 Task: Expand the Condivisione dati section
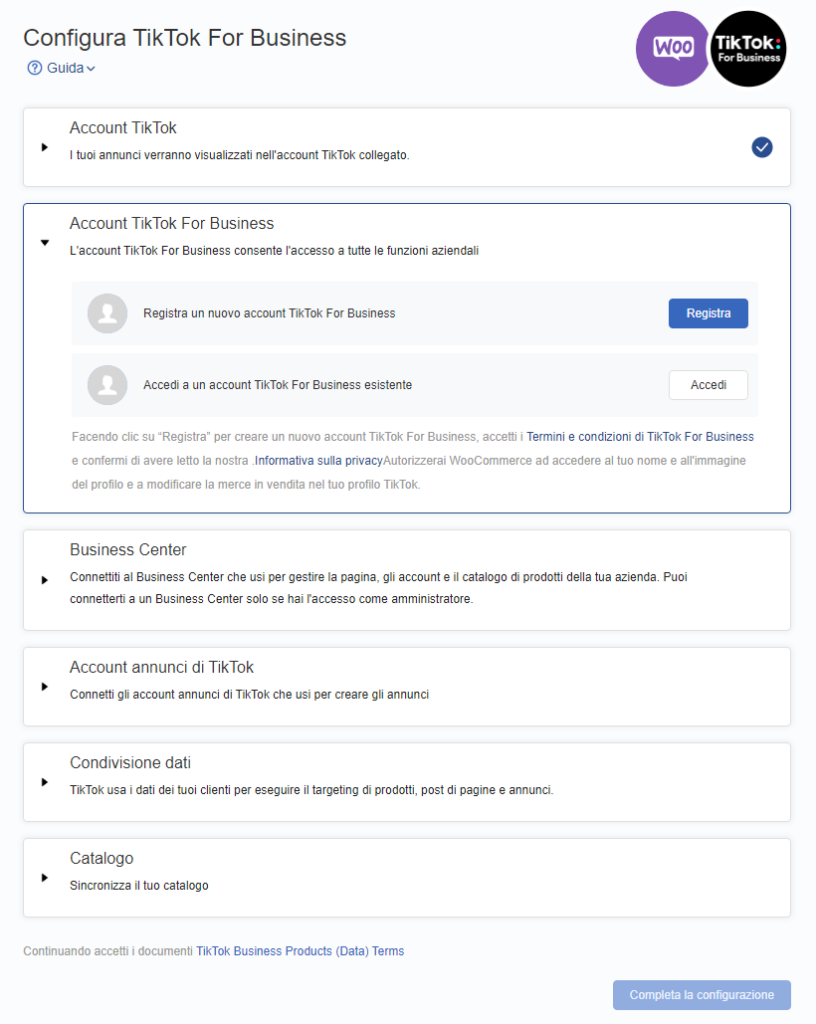(44, 782)
